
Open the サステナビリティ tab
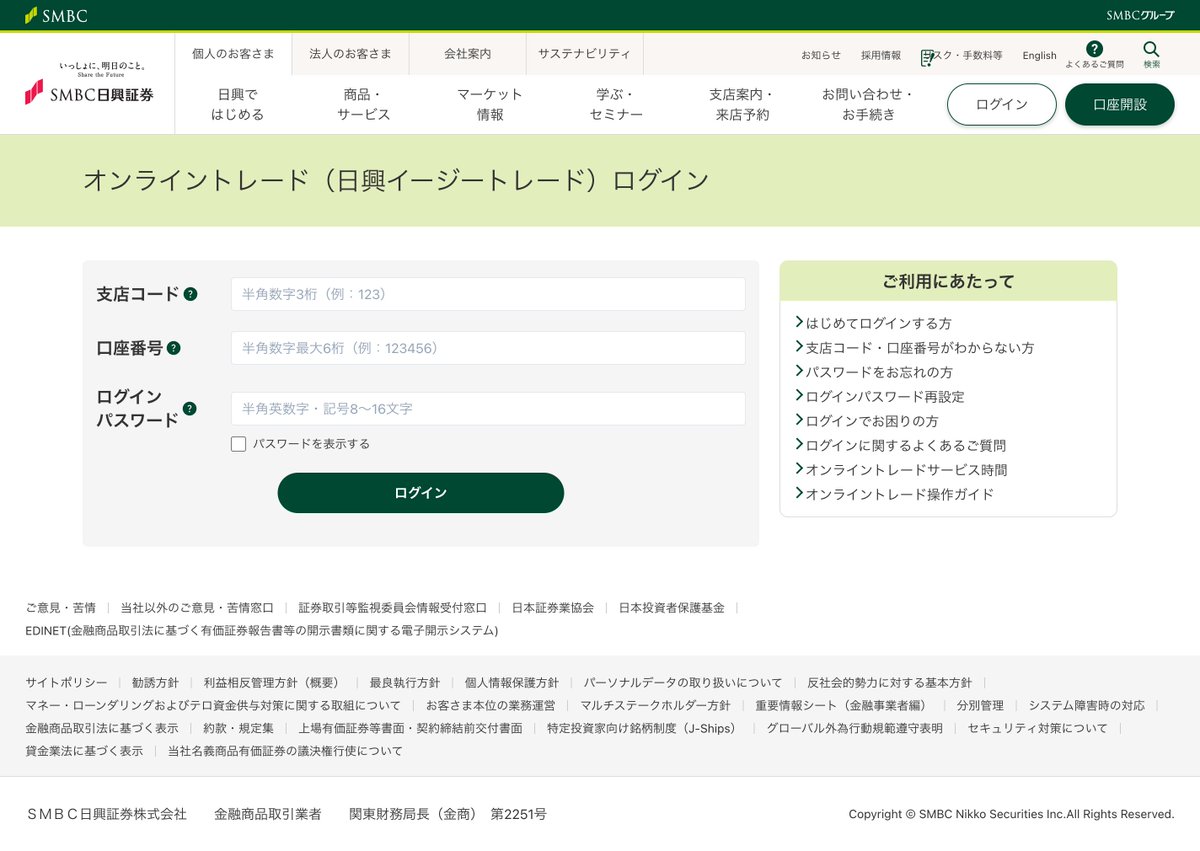(584, 54)
